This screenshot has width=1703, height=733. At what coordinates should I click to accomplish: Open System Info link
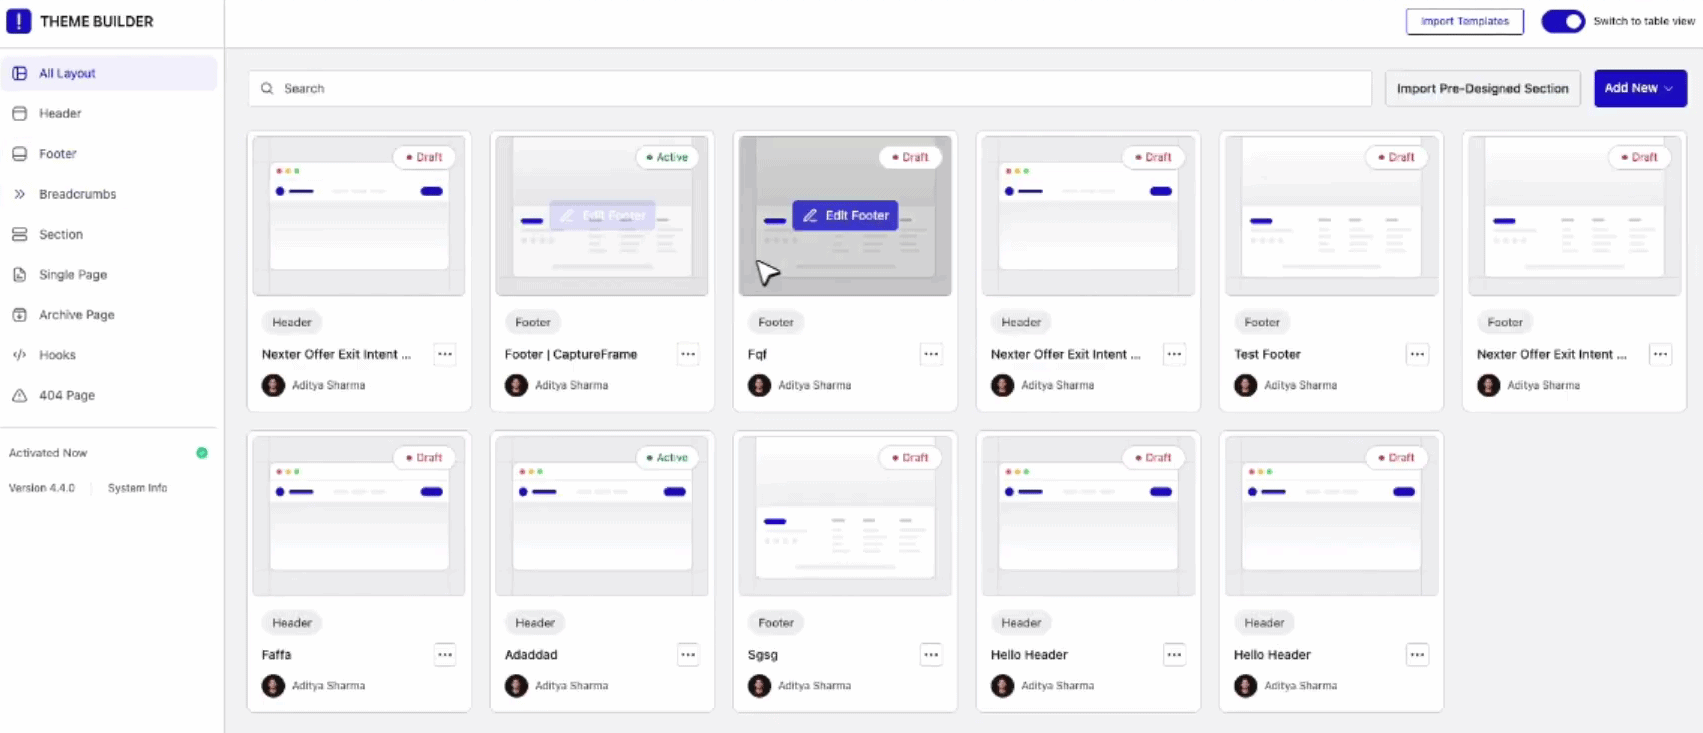point(137,488)
